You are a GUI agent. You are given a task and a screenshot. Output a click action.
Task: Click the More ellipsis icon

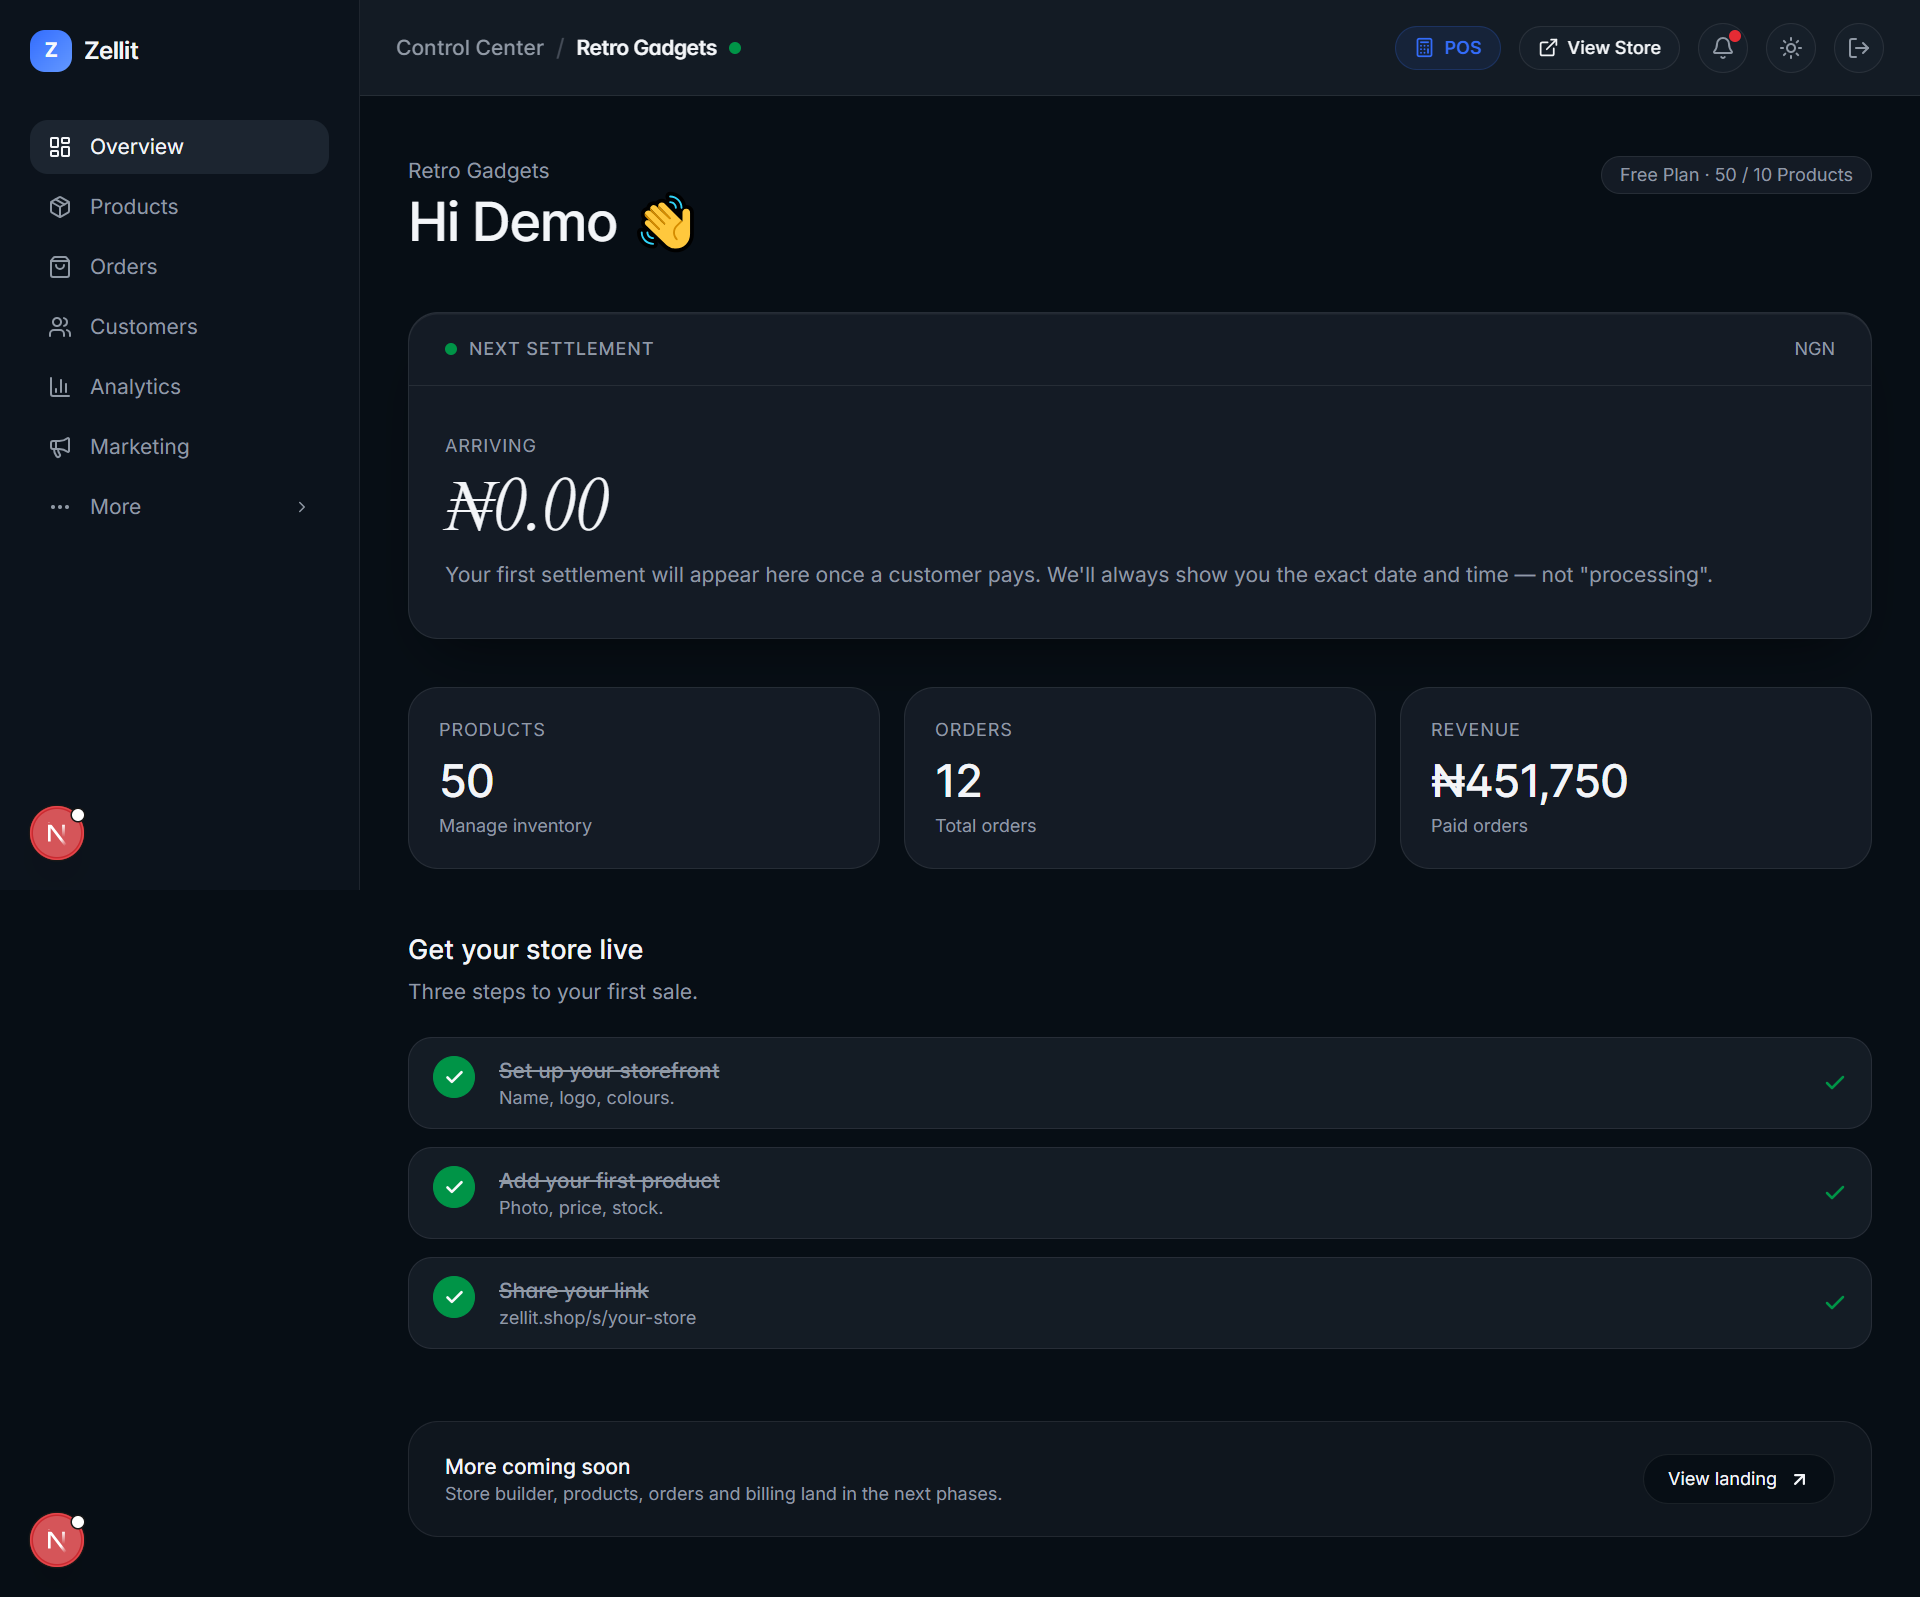tap(60, 507)
